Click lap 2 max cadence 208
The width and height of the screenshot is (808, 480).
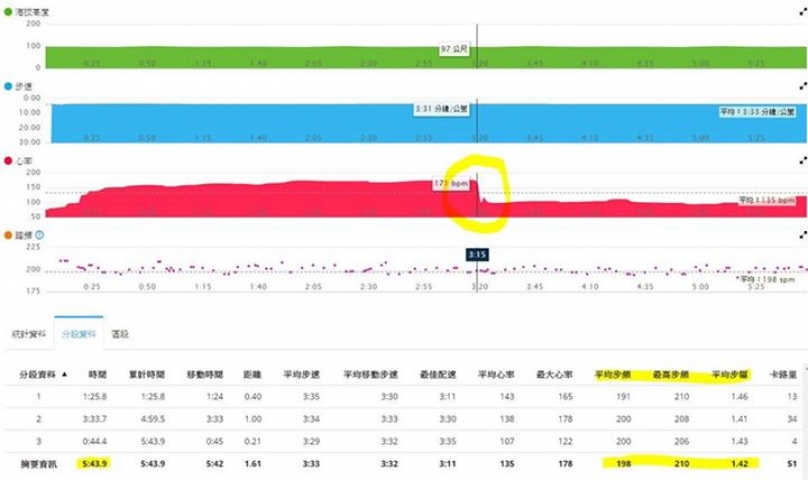[682, 419]
